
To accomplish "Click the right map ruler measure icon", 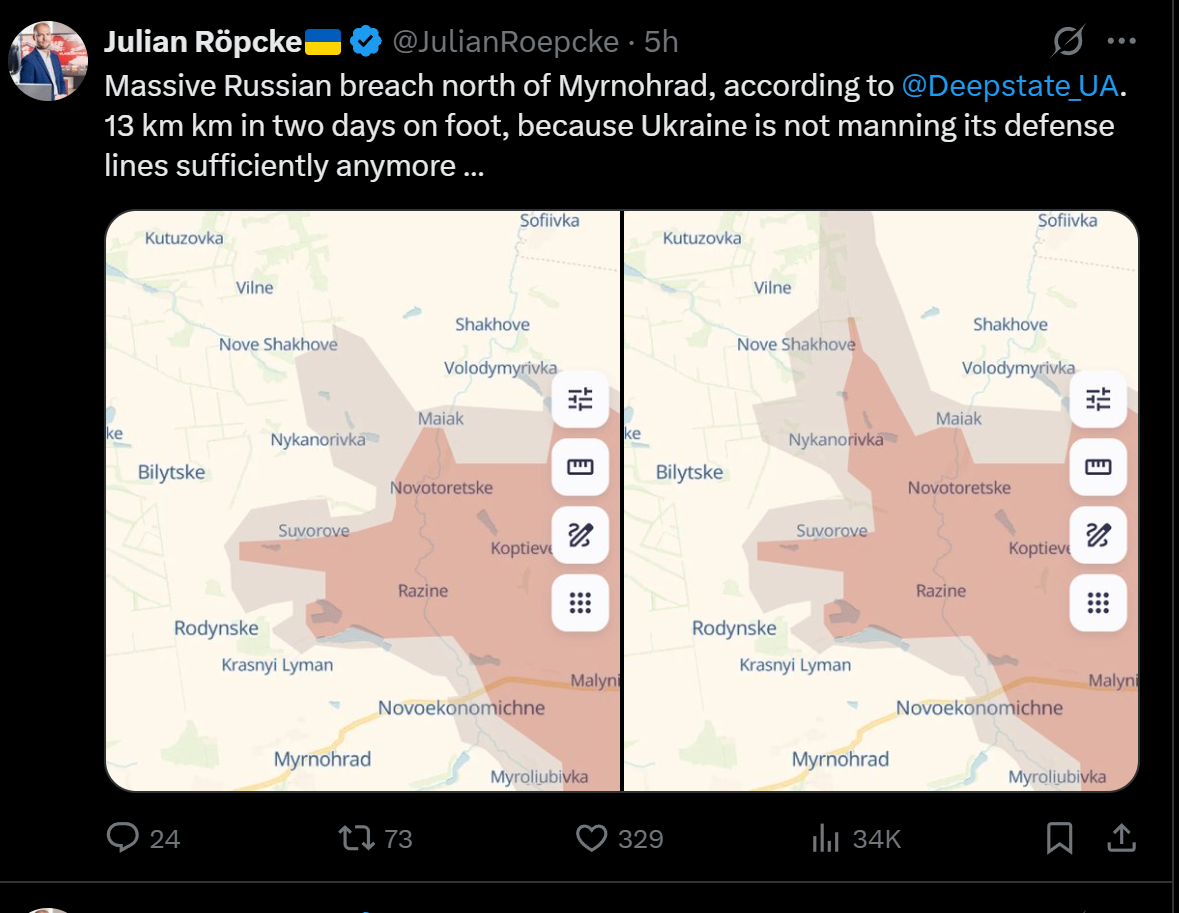I will 1098,467.
